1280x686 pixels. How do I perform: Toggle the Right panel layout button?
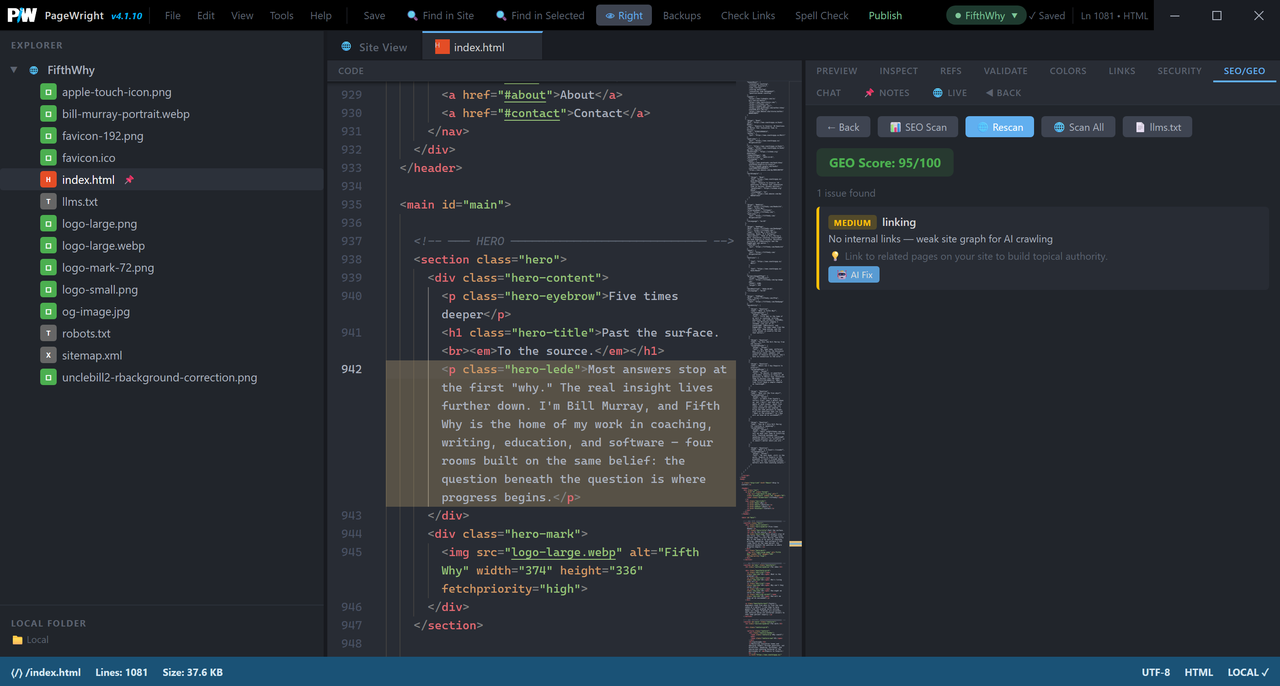tap(624, 15)
